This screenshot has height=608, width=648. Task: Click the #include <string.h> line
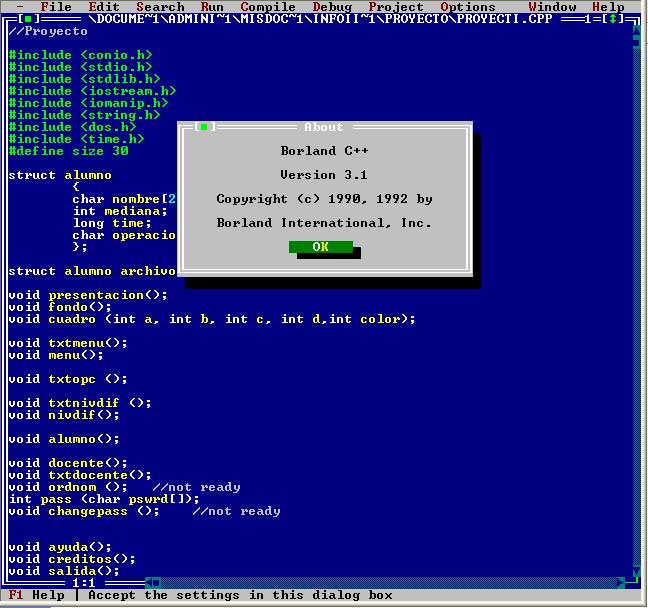point(84,115)
